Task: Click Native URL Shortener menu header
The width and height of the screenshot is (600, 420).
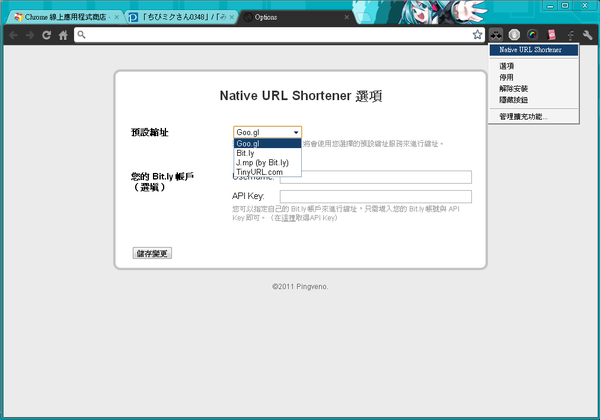Action: click(x=534, y=50)
